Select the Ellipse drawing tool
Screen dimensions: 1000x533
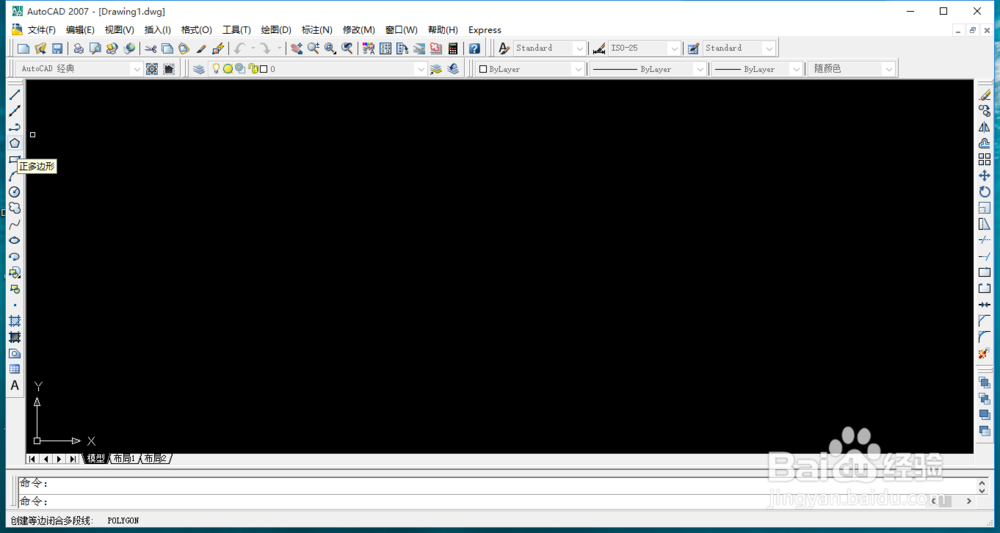[x=15, y=240]
